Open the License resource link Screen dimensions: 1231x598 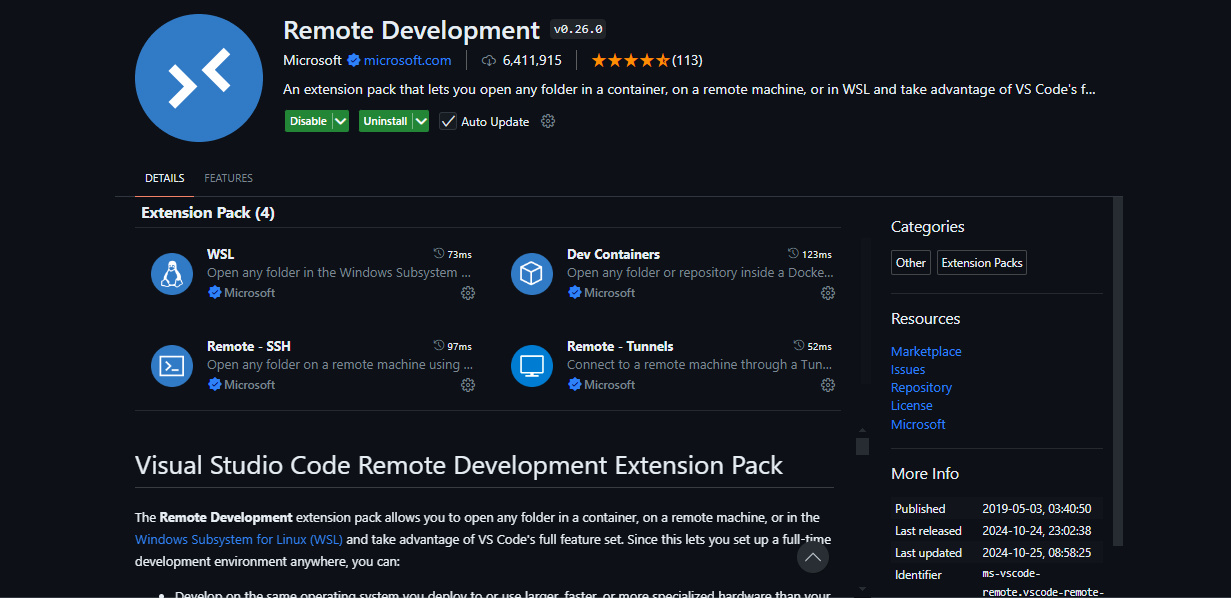(912, 406)
